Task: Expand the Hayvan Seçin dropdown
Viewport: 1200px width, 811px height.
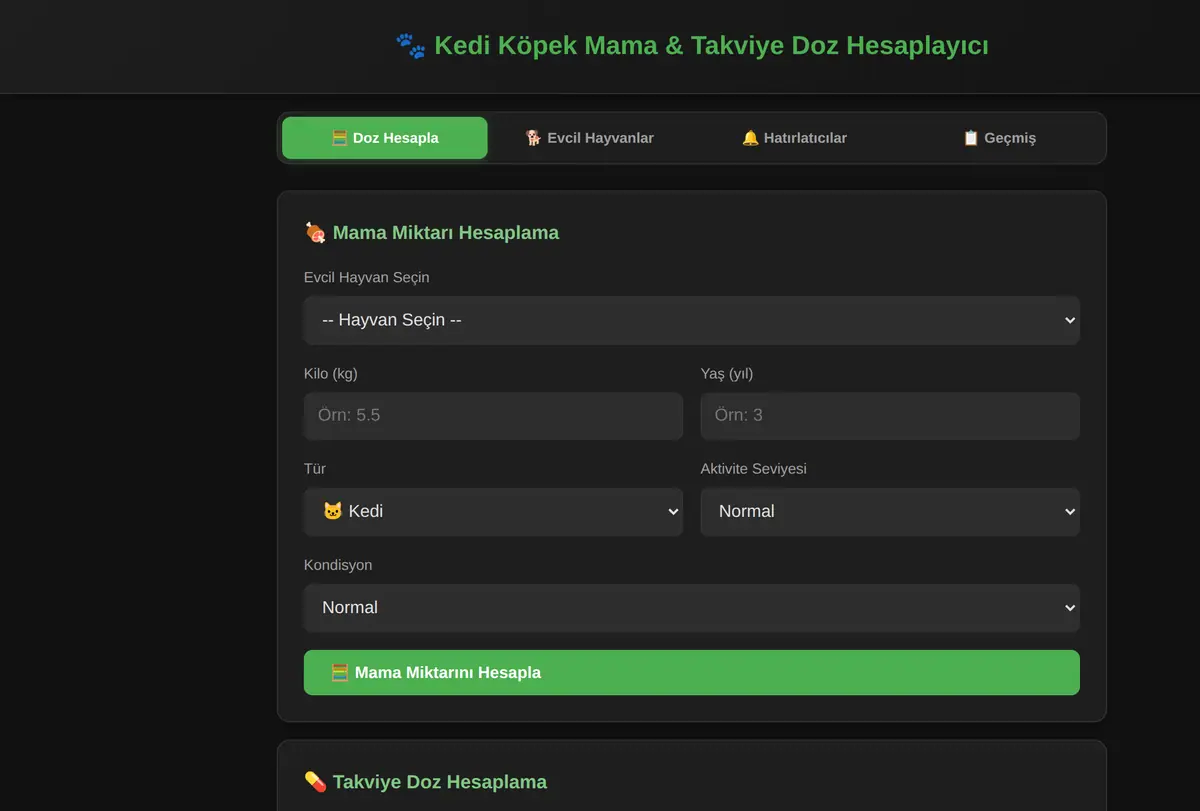Action: [x=692, y=320]
